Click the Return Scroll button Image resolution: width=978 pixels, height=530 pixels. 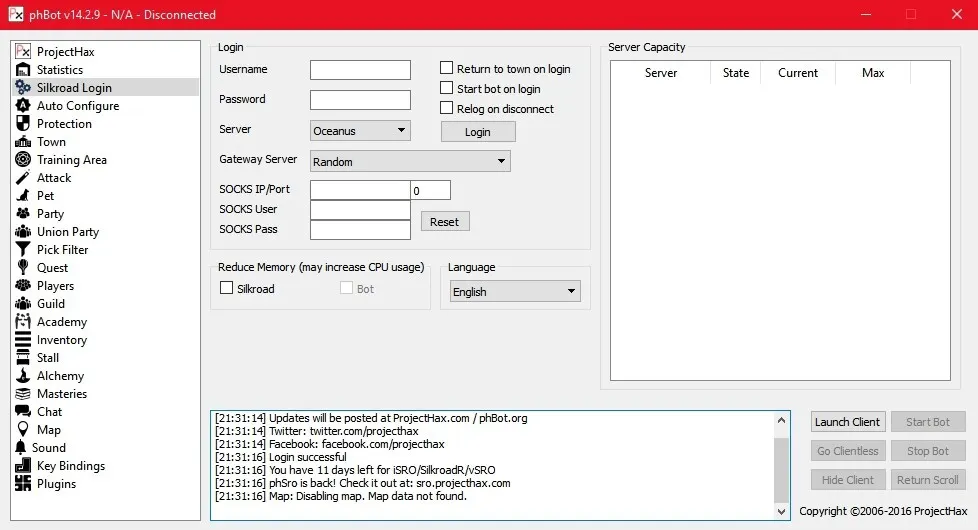tap(928, 479)
